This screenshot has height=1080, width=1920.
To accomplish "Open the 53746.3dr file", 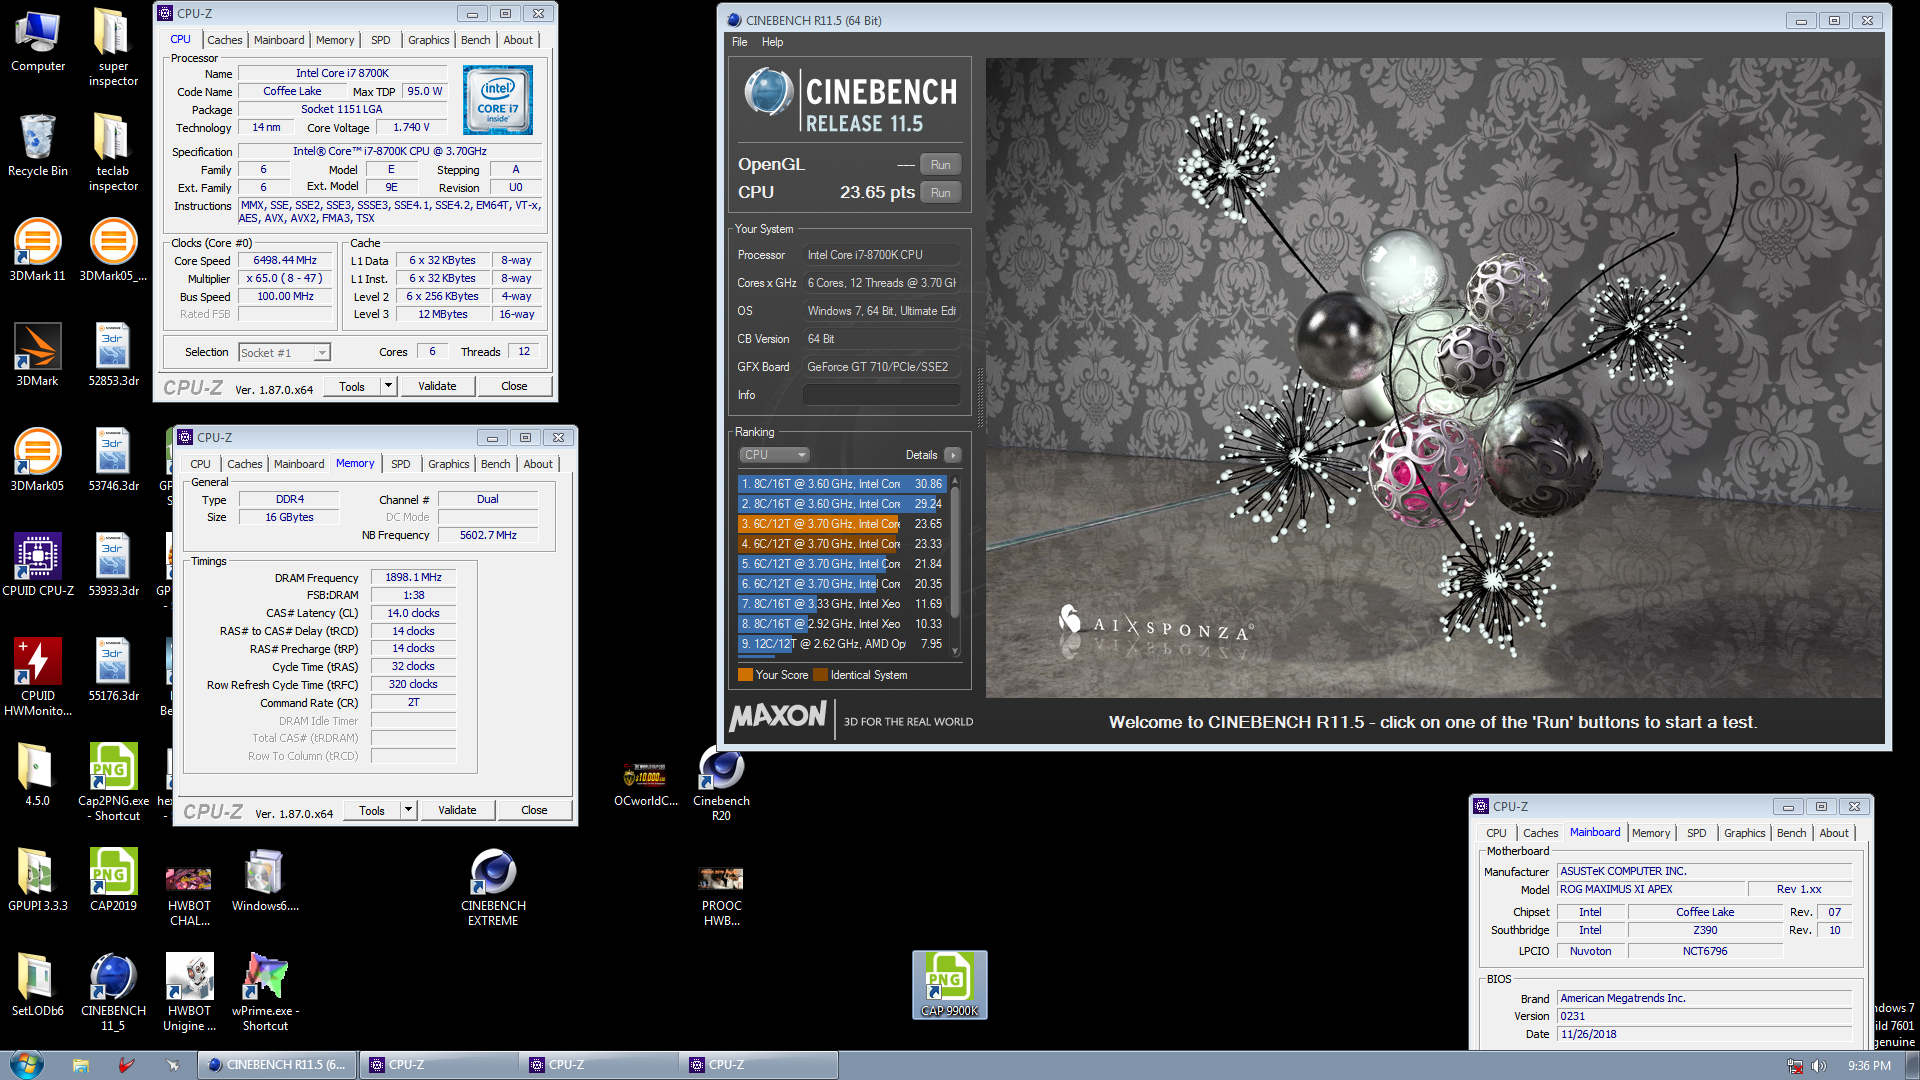I will (113, 461).
